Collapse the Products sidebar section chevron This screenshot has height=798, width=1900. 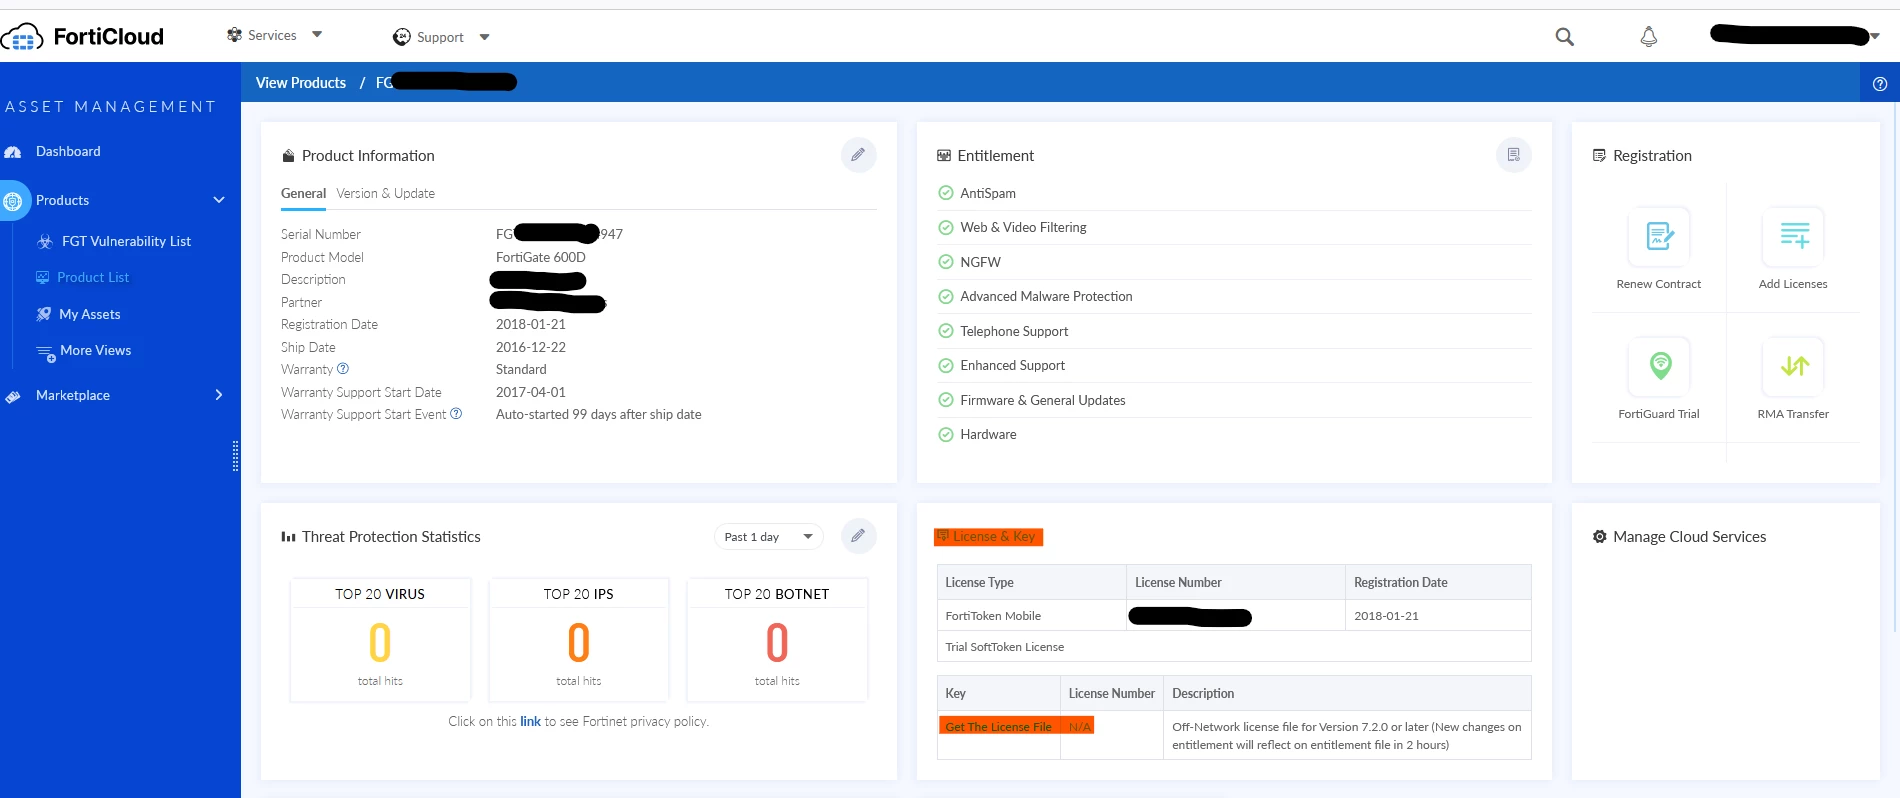coord(219,200)
